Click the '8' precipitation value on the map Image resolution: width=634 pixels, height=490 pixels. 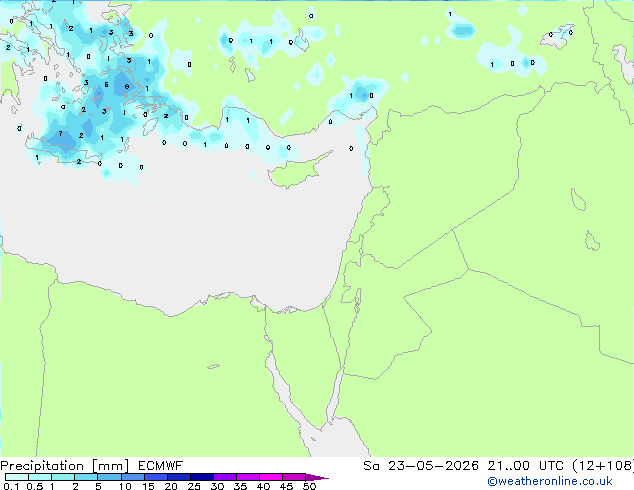click(x=127, y=87)
